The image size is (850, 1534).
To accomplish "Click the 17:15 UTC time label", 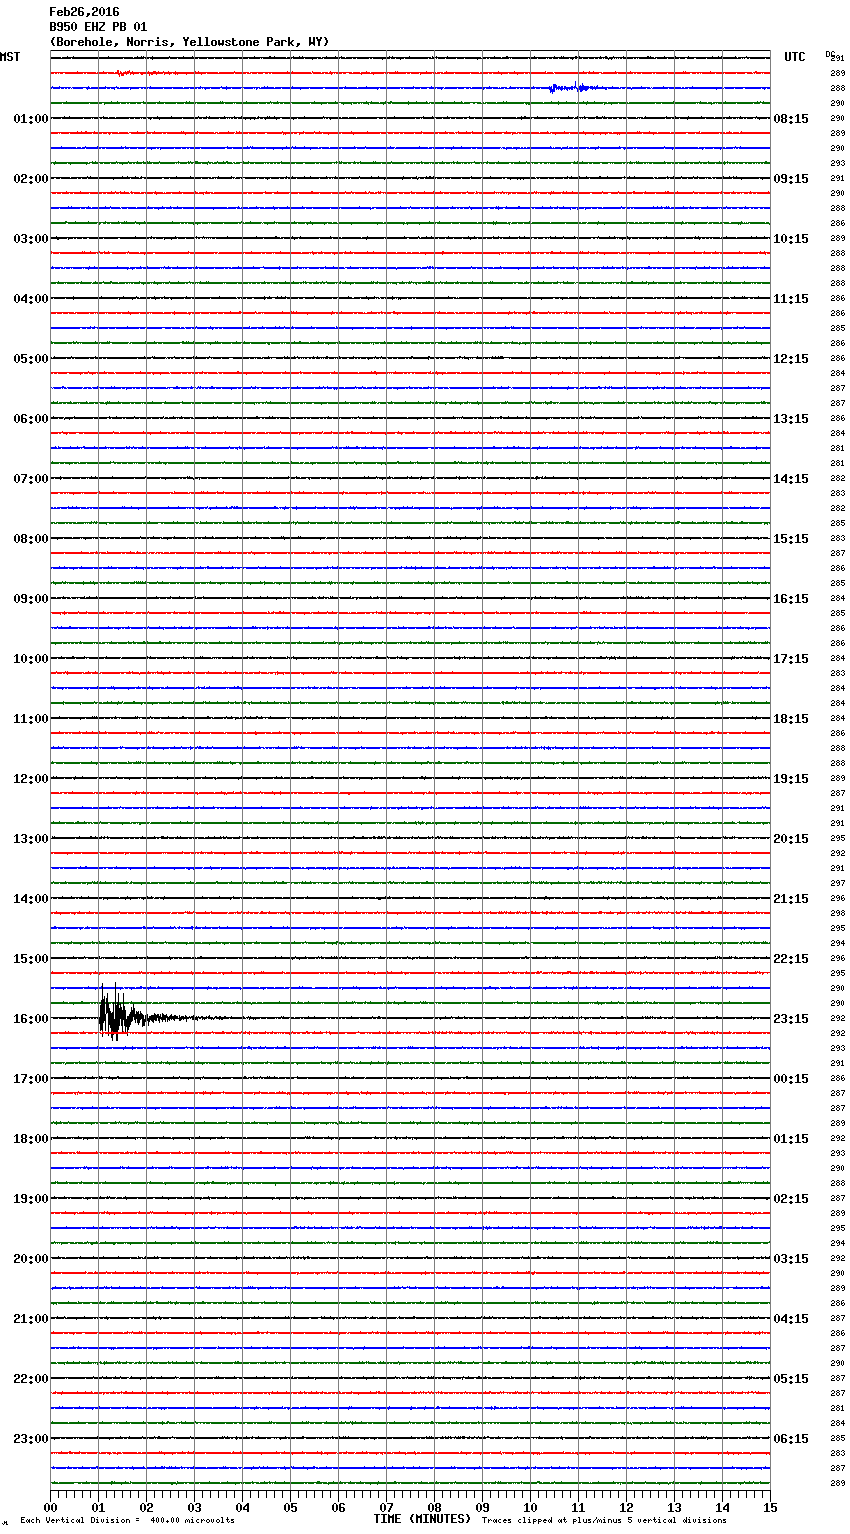I will point(791,659).
